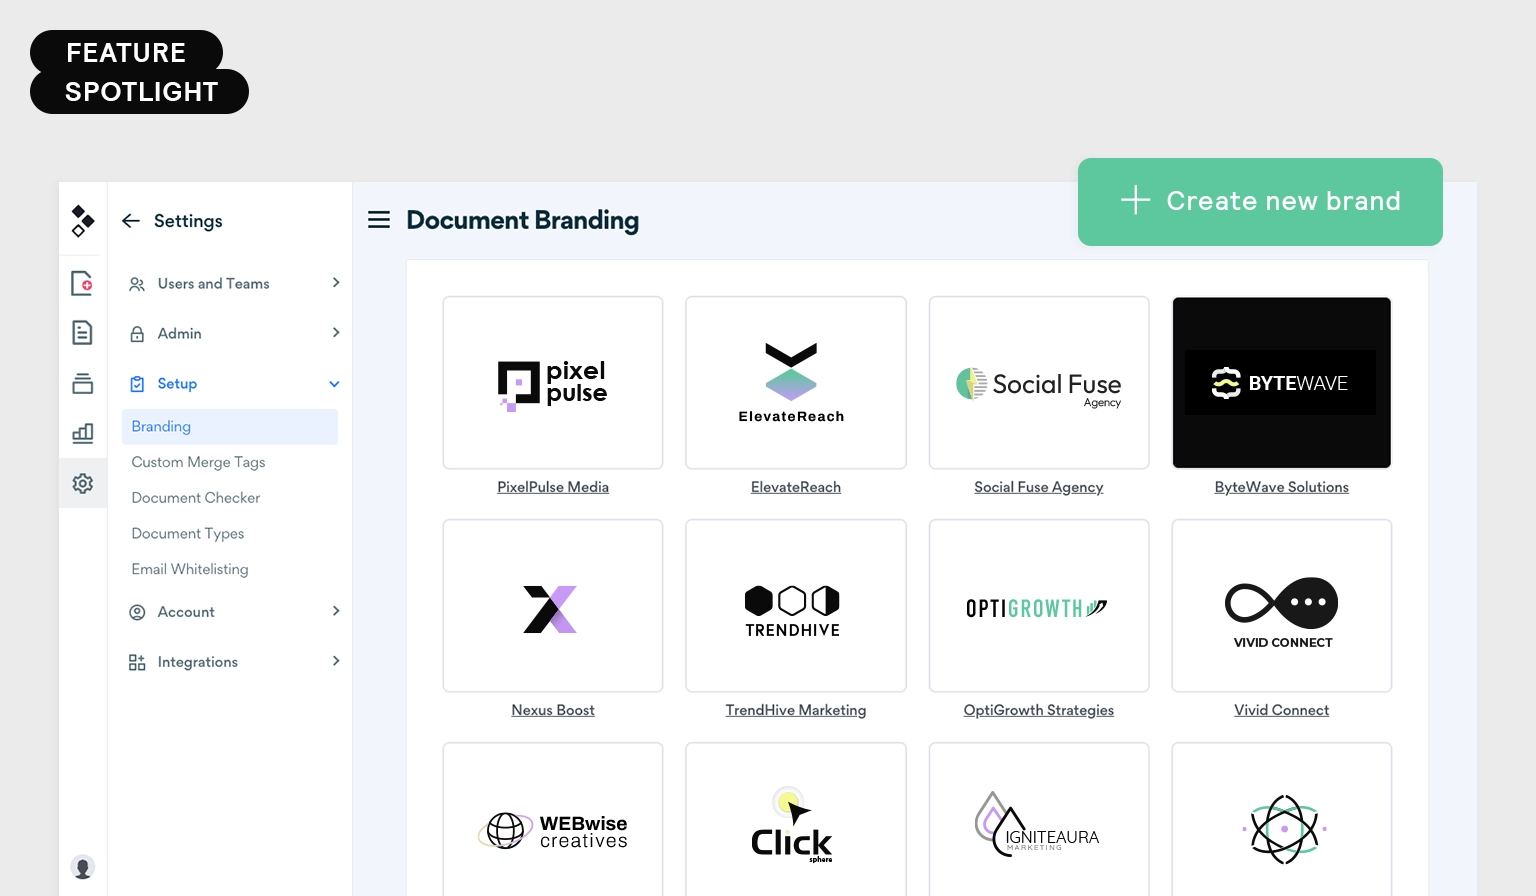1536x896 pixels.
Task: Open the analytics chart sidebar icon
Action: [x=82, y=433]
